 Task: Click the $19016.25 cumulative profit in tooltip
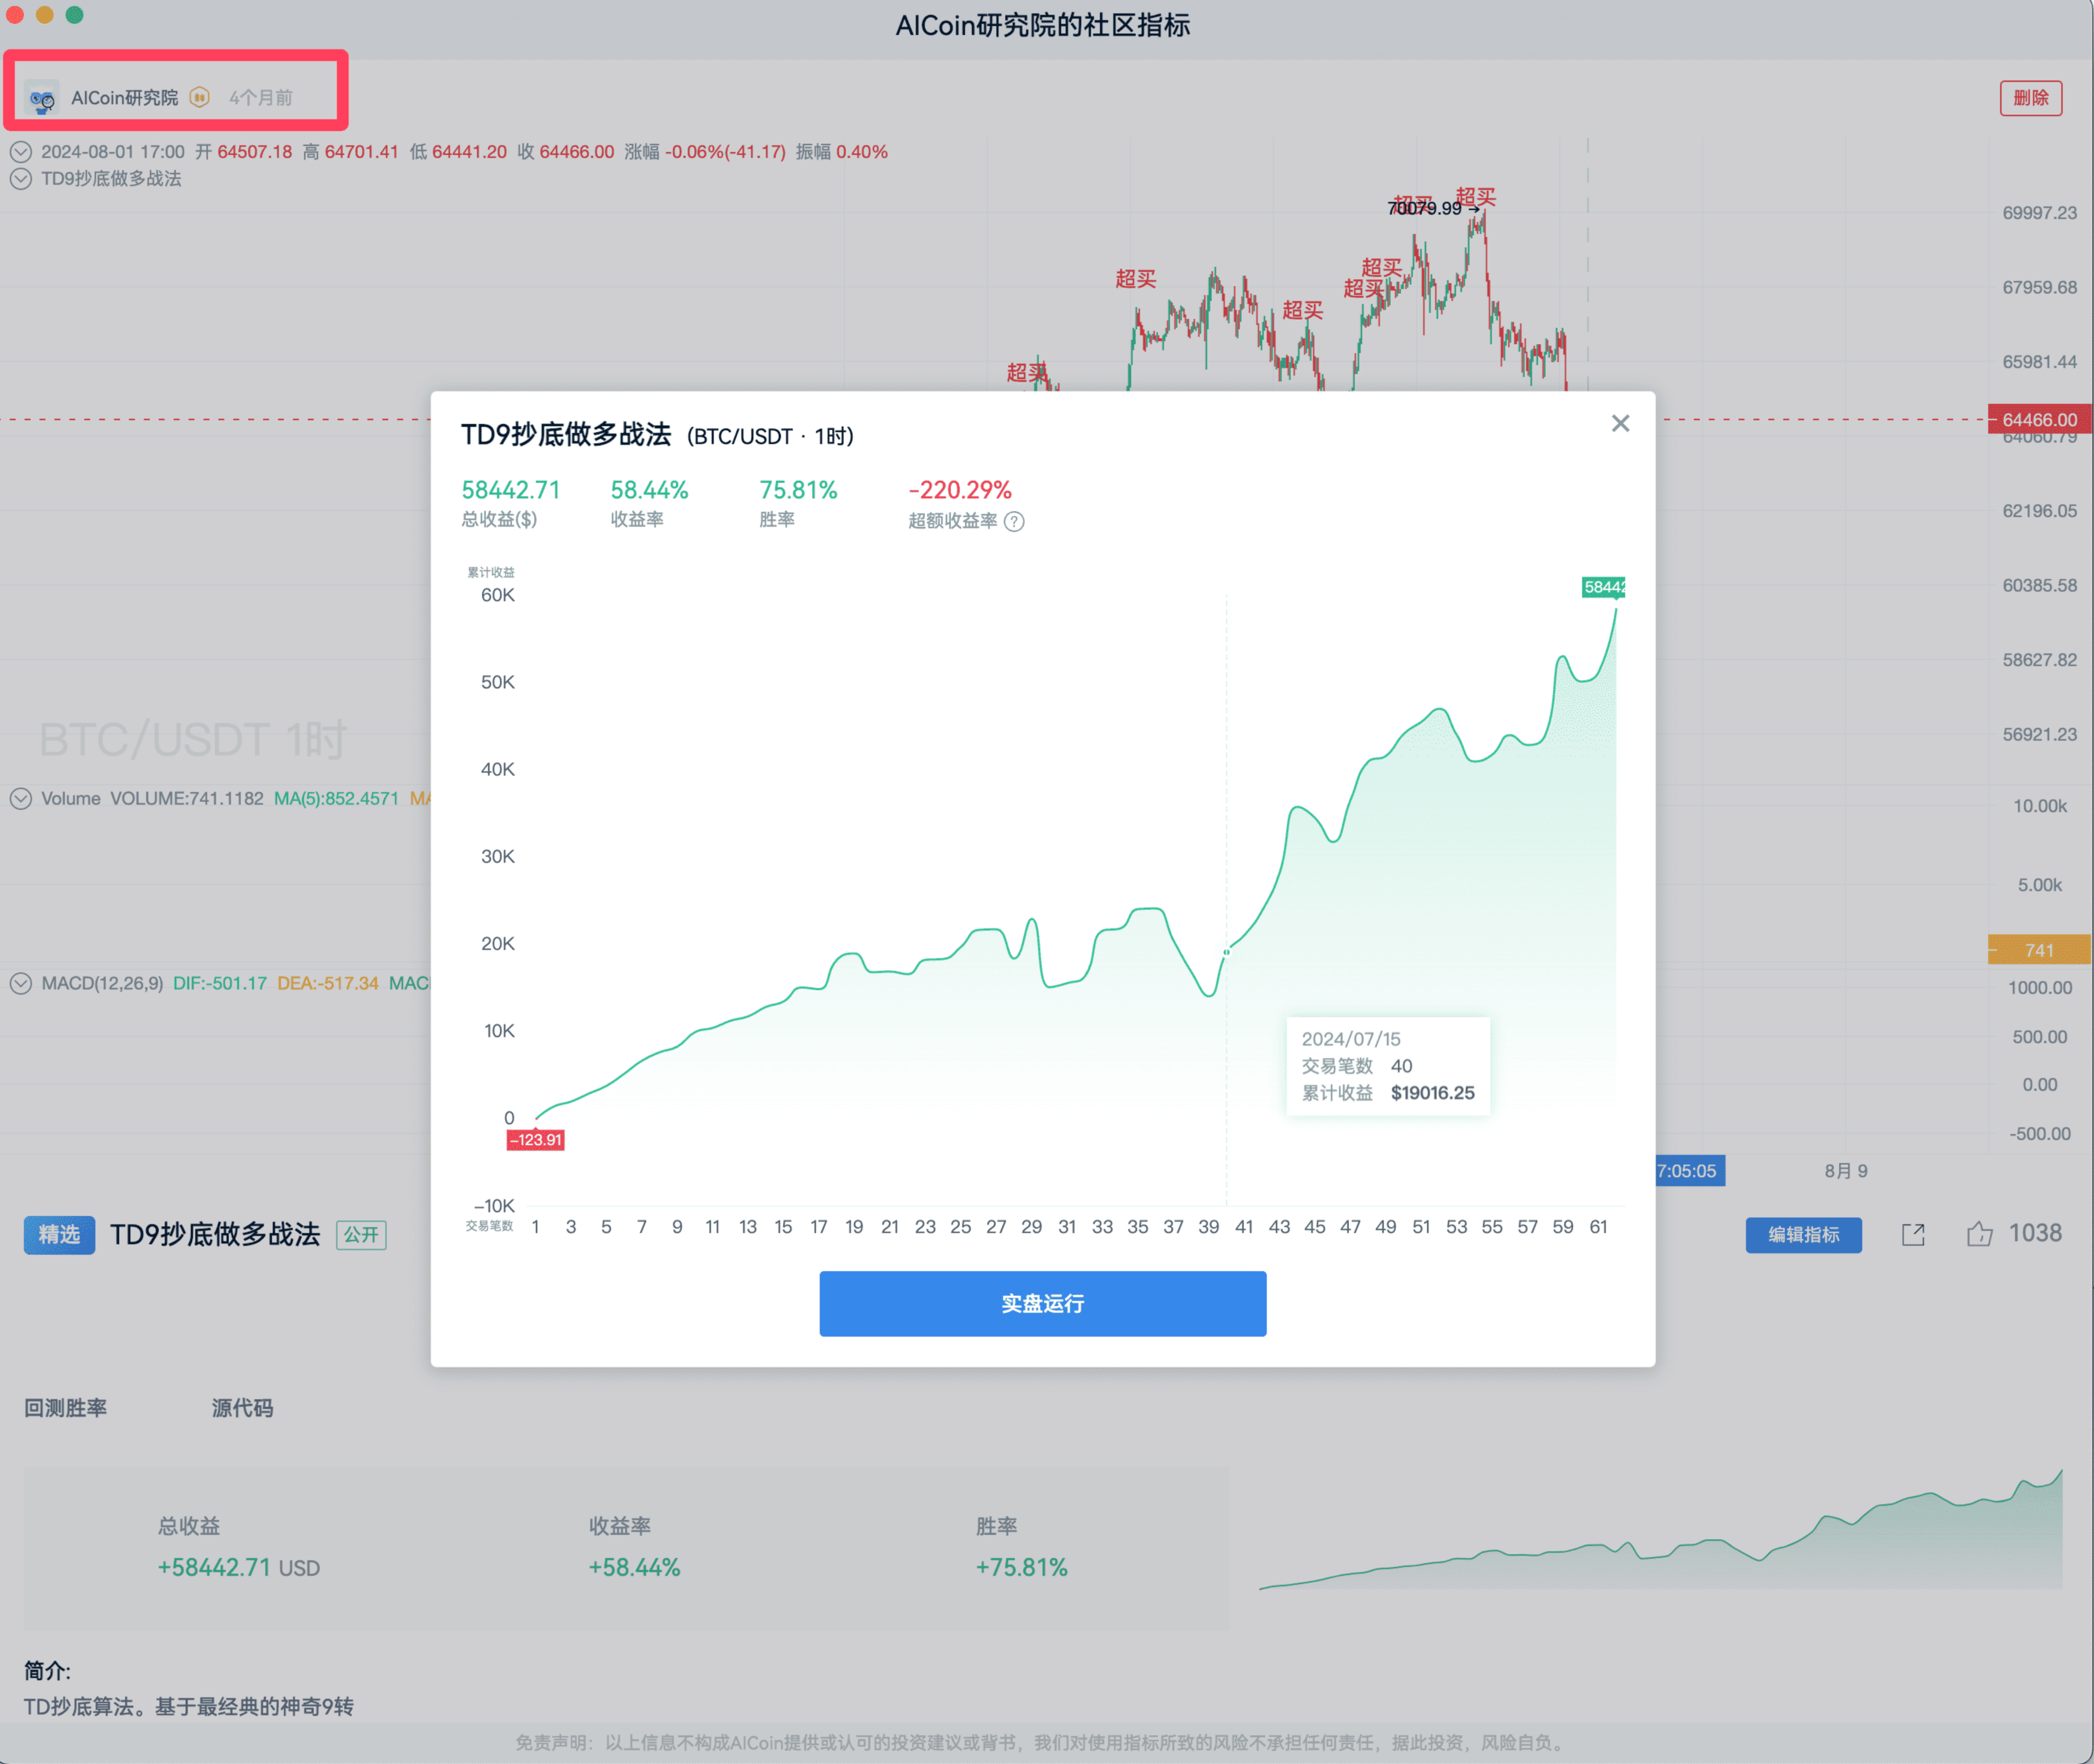coord(1432,1093)
